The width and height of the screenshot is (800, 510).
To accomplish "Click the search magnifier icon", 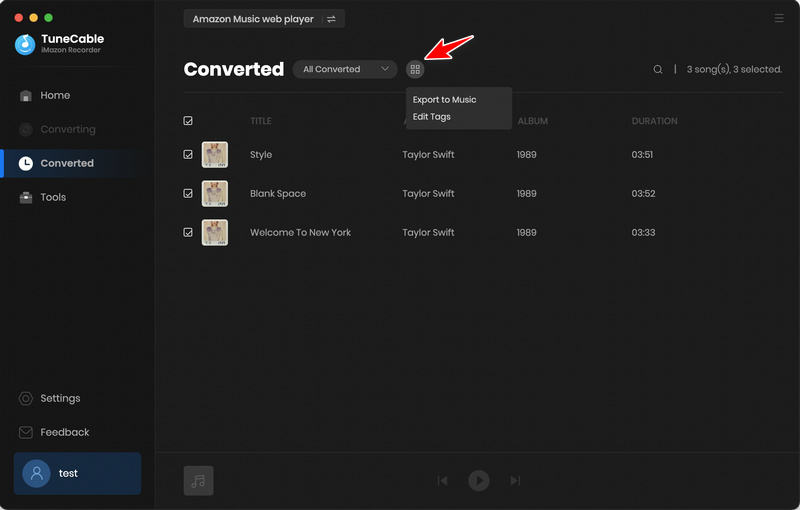I will 658,69.
